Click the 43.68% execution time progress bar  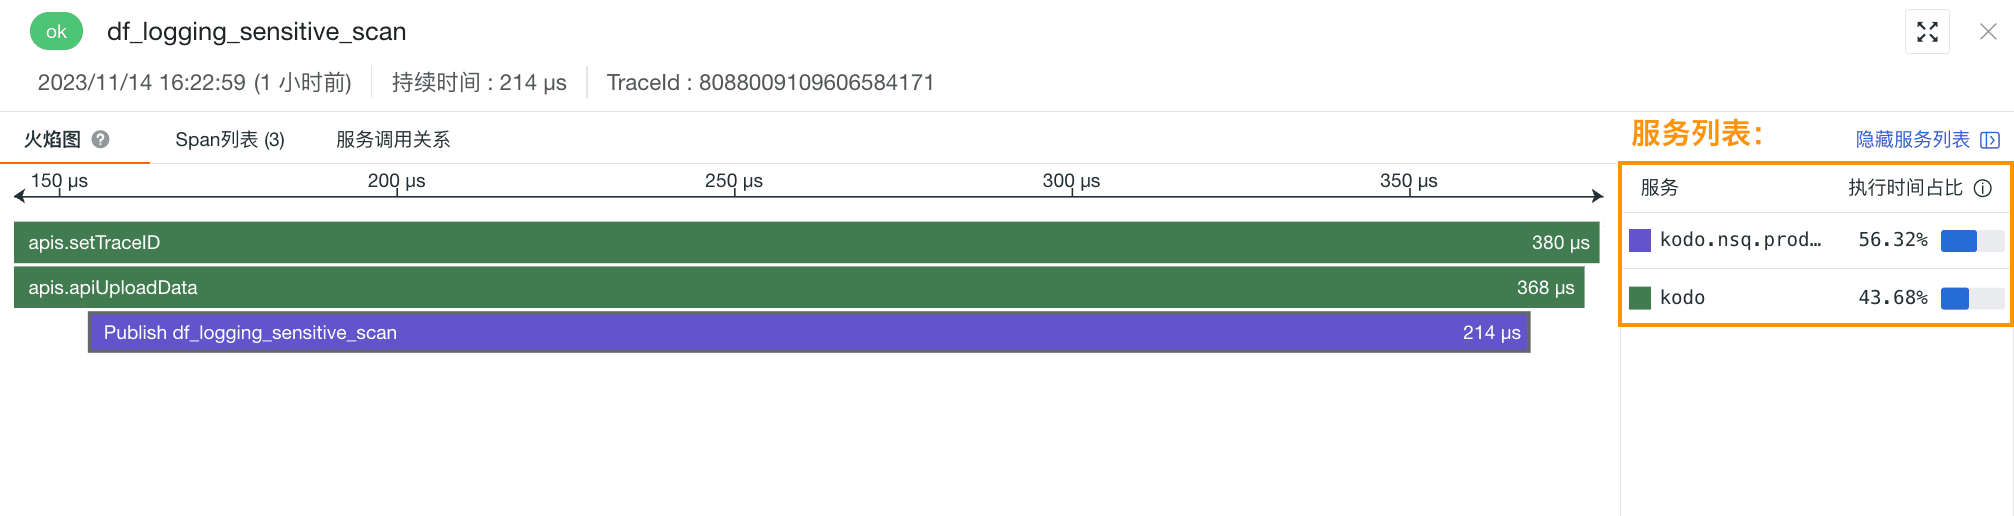1972,298
